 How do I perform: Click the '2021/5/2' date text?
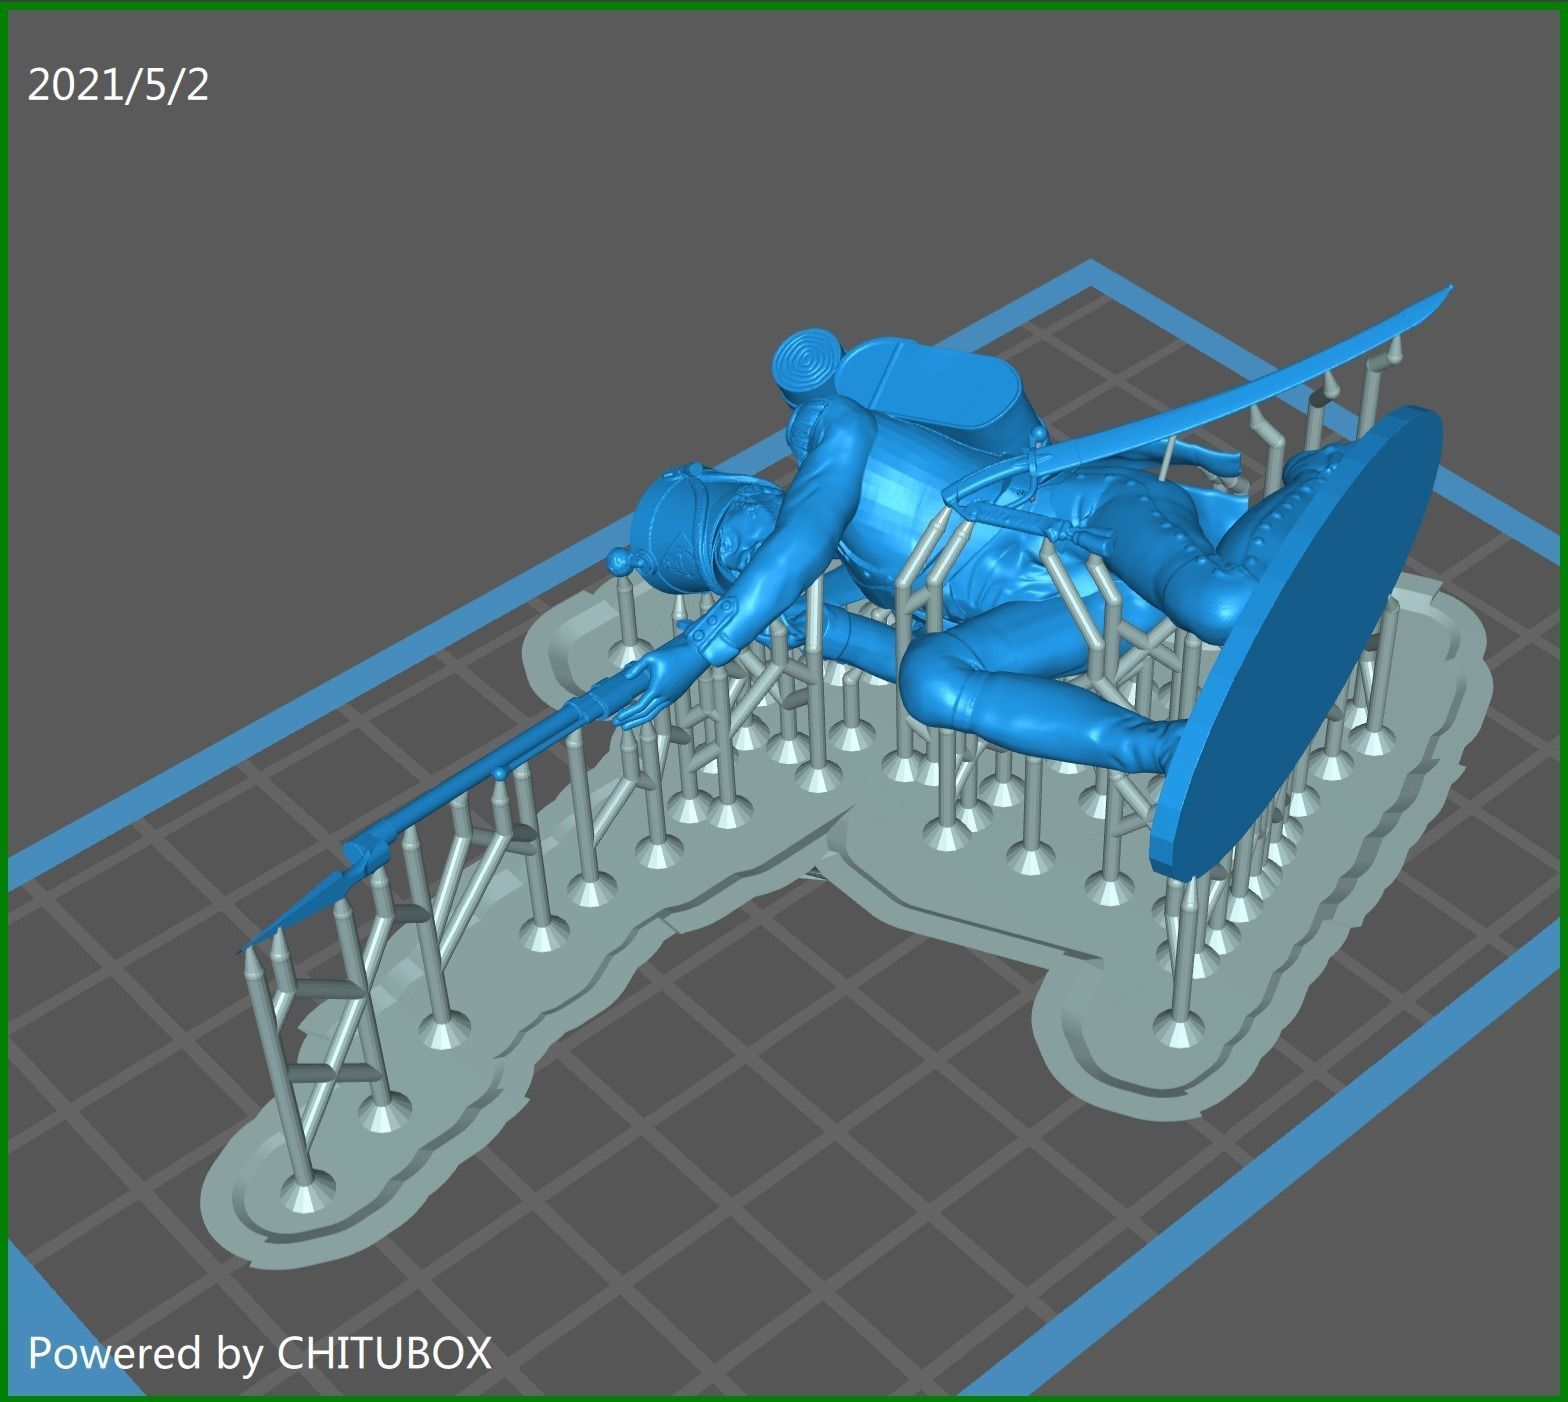pyautogui.click(x=118, y=86)
